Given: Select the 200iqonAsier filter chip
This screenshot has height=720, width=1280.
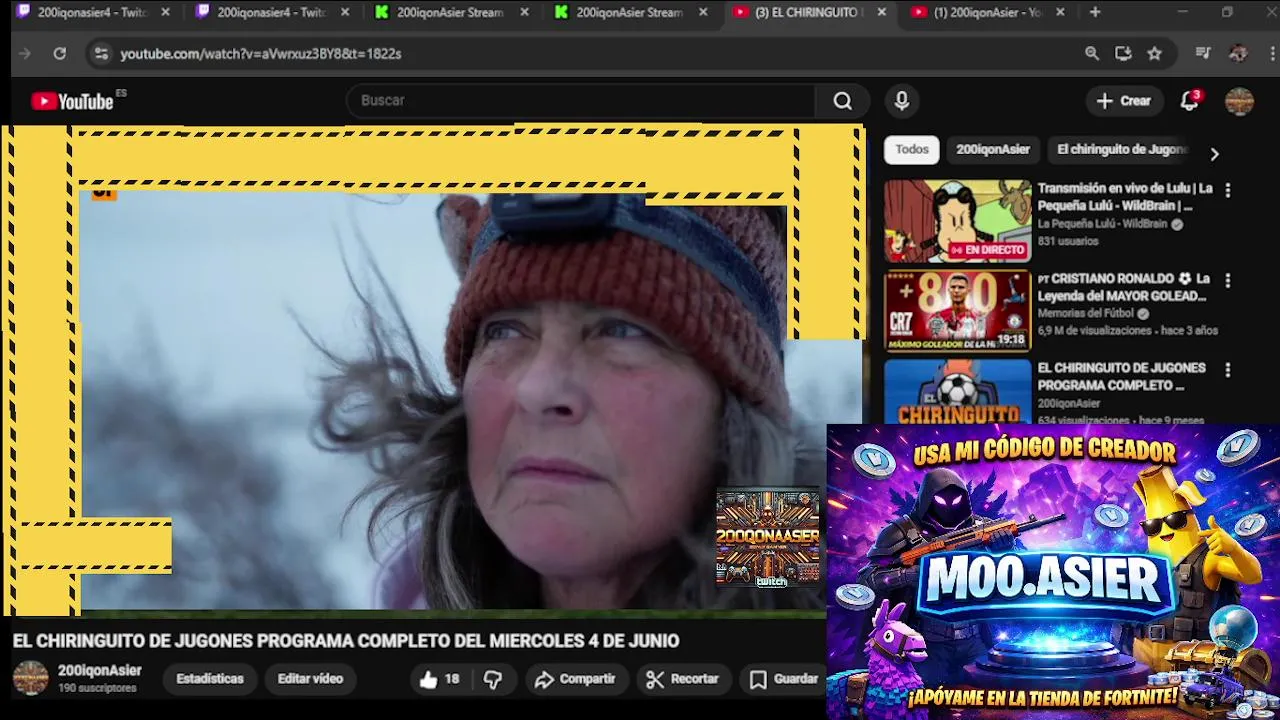Looking at the screenshot, I should (x=993, y=149).
